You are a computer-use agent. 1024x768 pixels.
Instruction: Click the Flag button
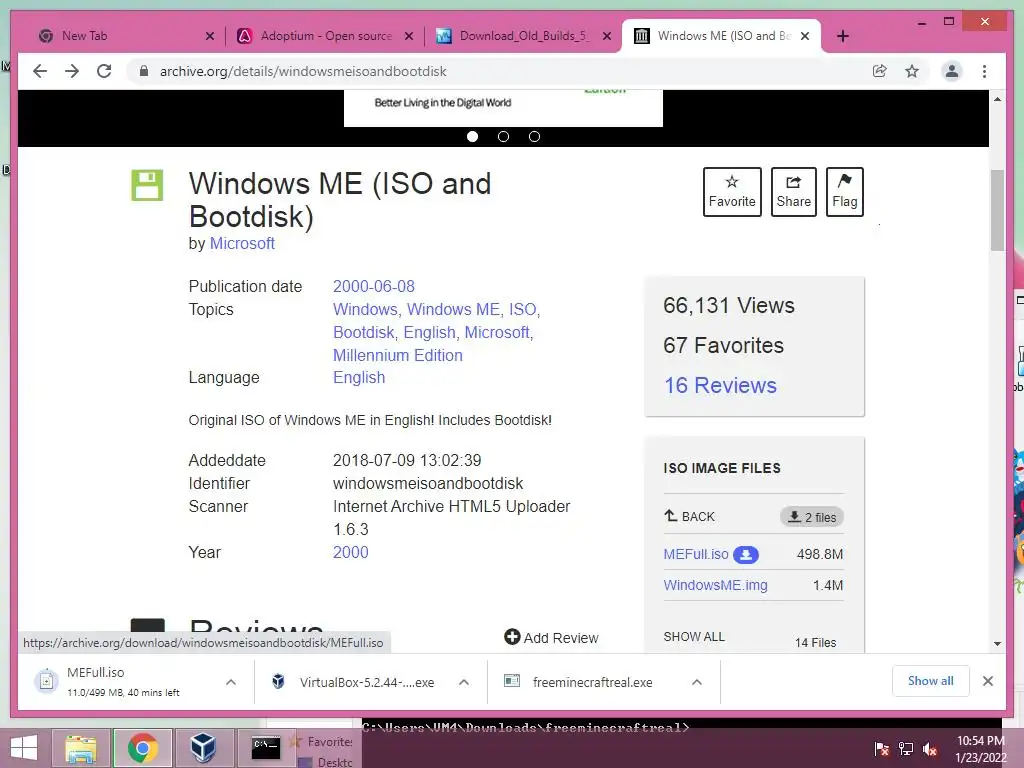[844, 192]
